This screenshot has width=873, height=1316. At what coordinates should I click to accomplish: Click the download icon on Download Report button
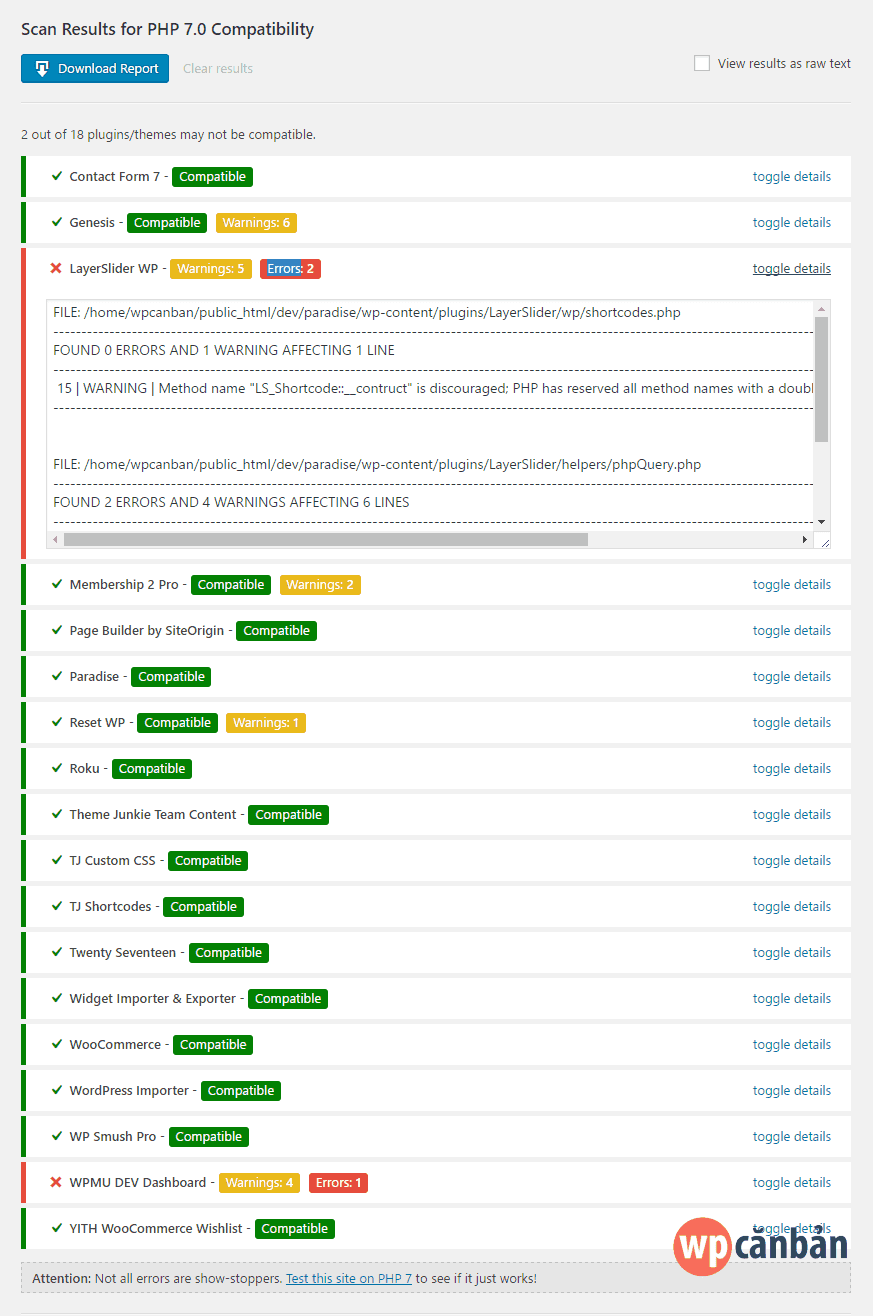coord(41,68)
